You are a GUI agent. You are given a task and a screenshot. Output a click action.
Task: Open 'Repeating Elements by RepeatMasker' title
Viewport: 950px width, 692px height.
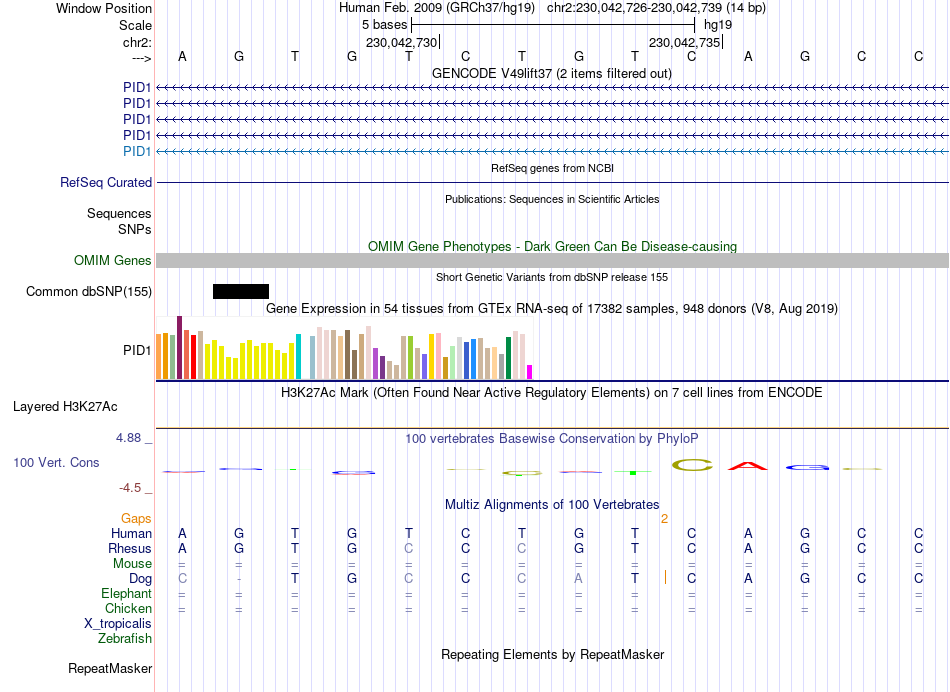pos(552,655)
